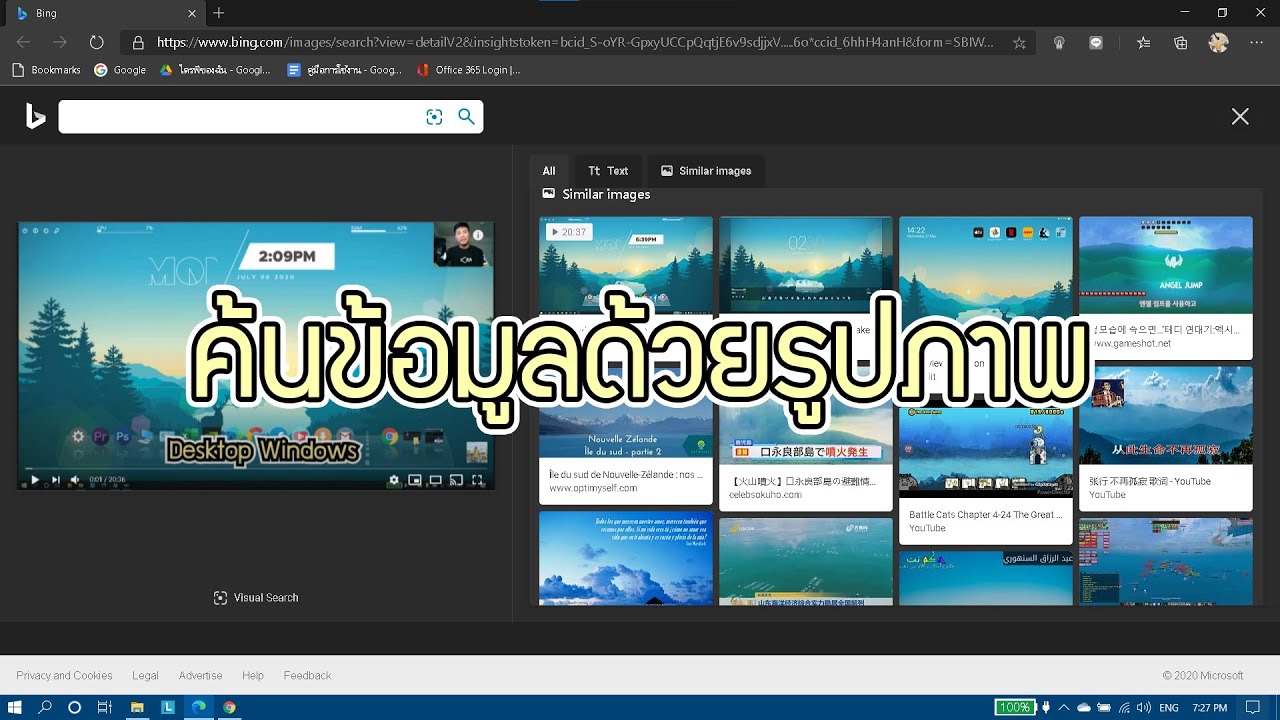
Task: Open the Windows notification center
Action: 1253,707
